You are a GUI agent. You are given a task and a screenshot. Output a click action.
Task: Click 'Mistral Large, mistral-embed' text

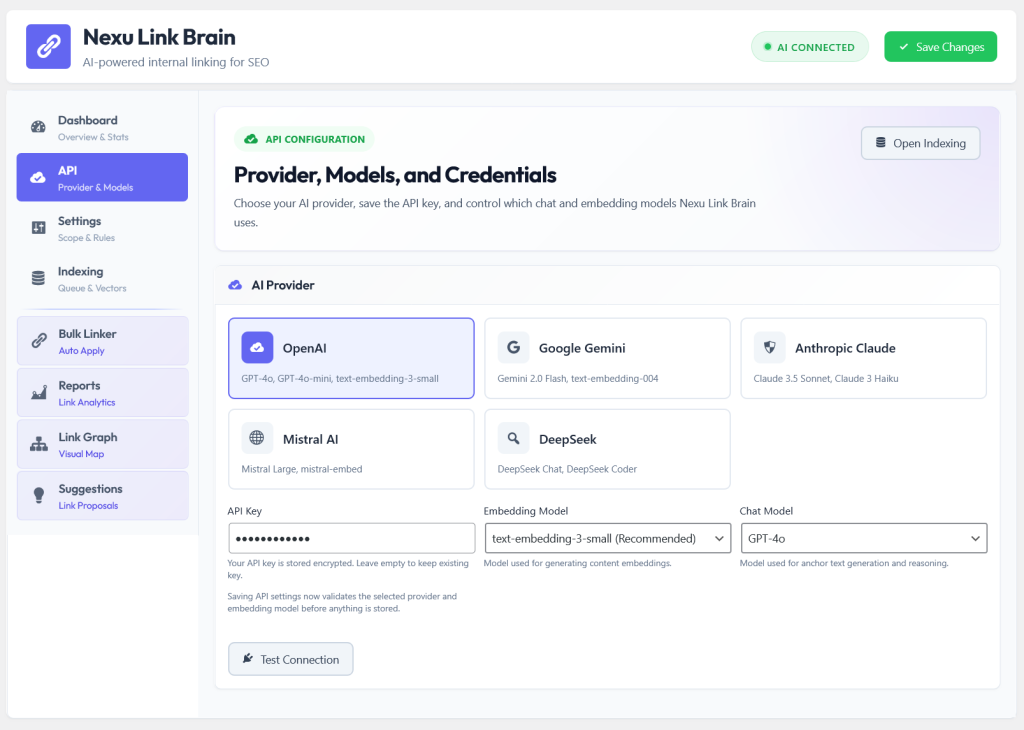click(x=302, y=469)
